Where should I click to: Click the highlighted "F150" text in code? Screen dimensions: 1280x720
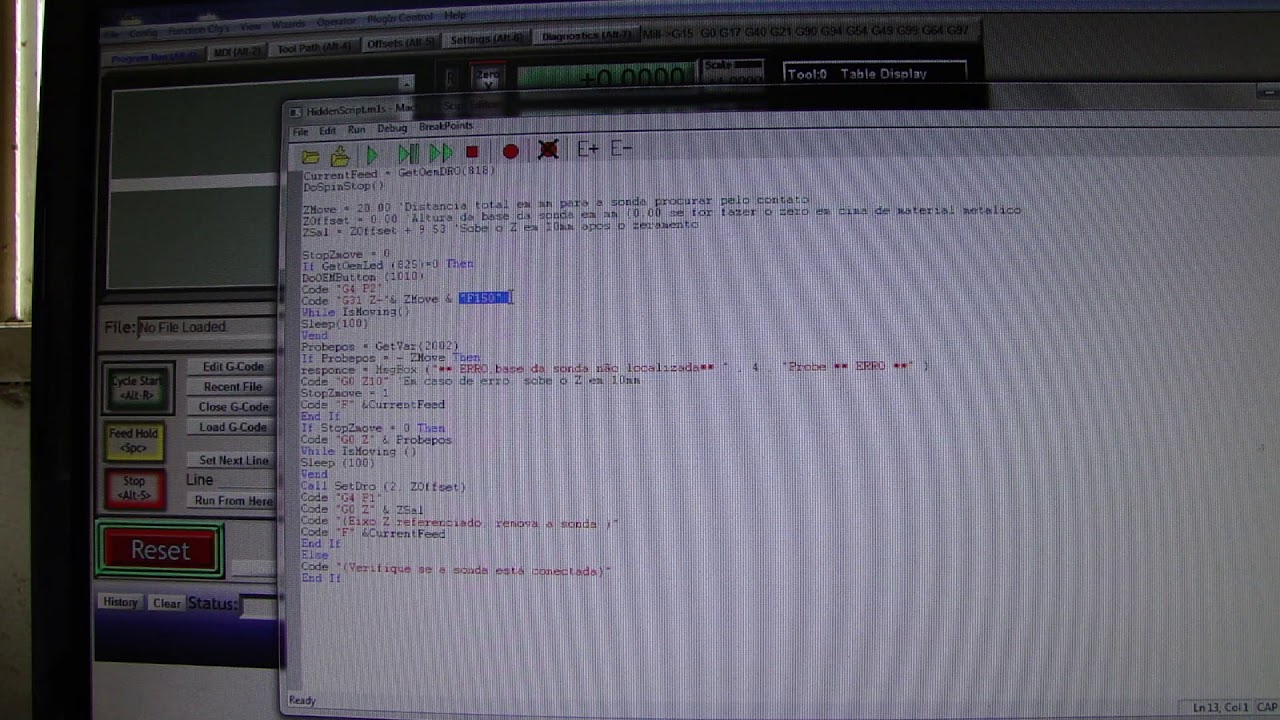[483, 298]
